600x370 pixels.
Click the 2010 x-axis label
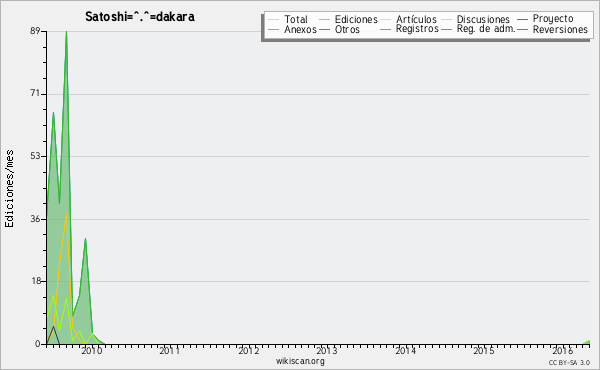pyautogui.click(x=92, y=350)
